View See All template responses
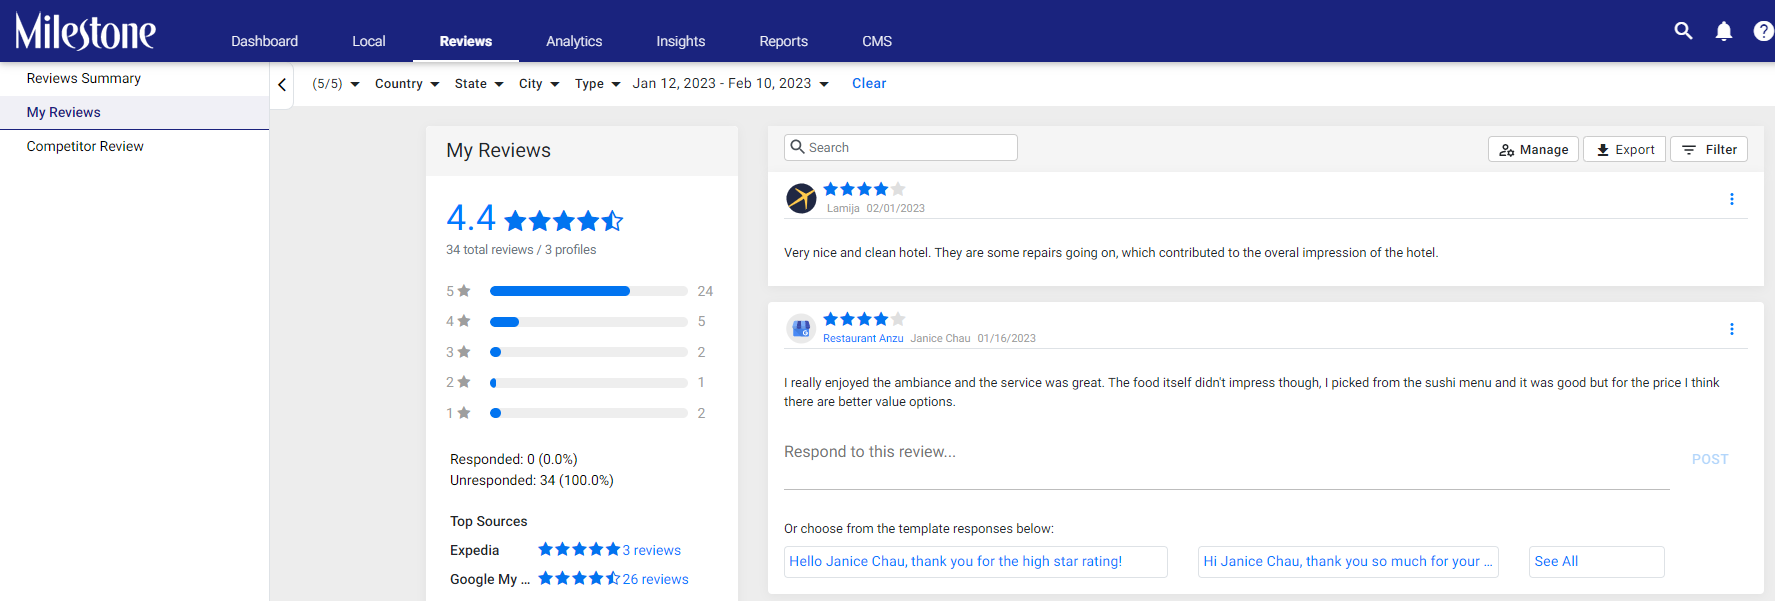Image resolution: width=1775 pixels, height=601 pixels. point(1597,562)
